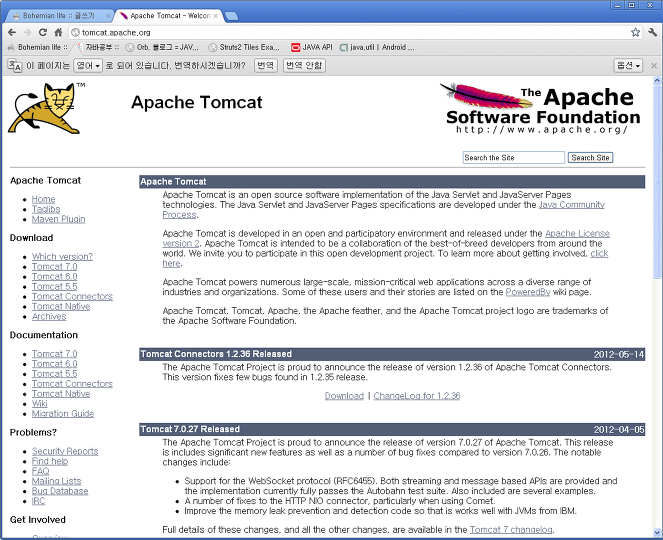663x540 pixels.
Task: Open the Mailing Lists link
Action: [57, 481]
